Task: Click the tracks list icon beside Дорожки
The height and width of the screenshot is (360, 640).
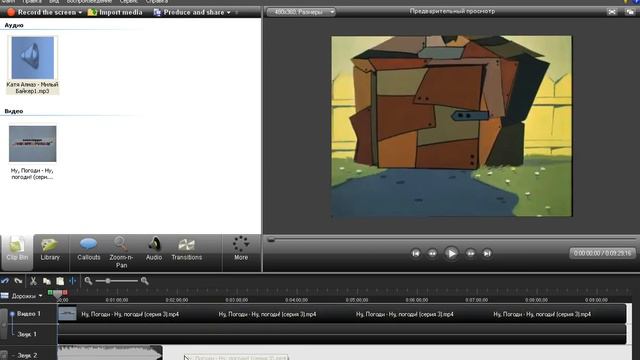Action: coord(4,296)
